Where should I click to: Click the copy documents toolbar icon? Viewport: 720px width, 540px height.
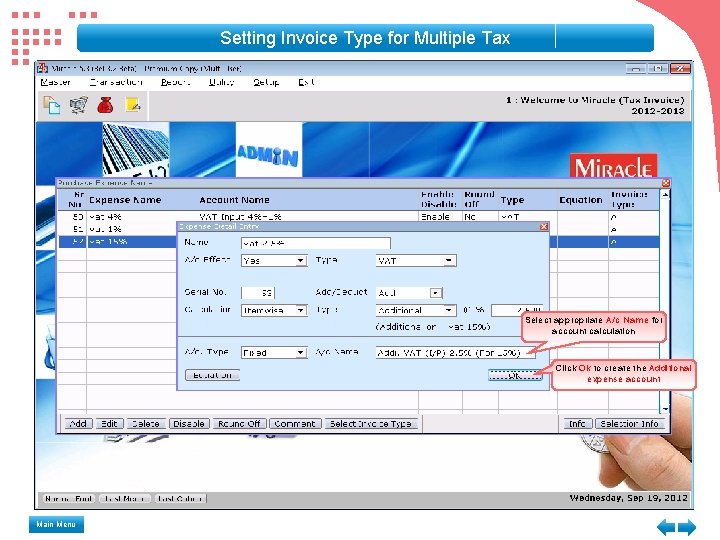click(51, 105)
